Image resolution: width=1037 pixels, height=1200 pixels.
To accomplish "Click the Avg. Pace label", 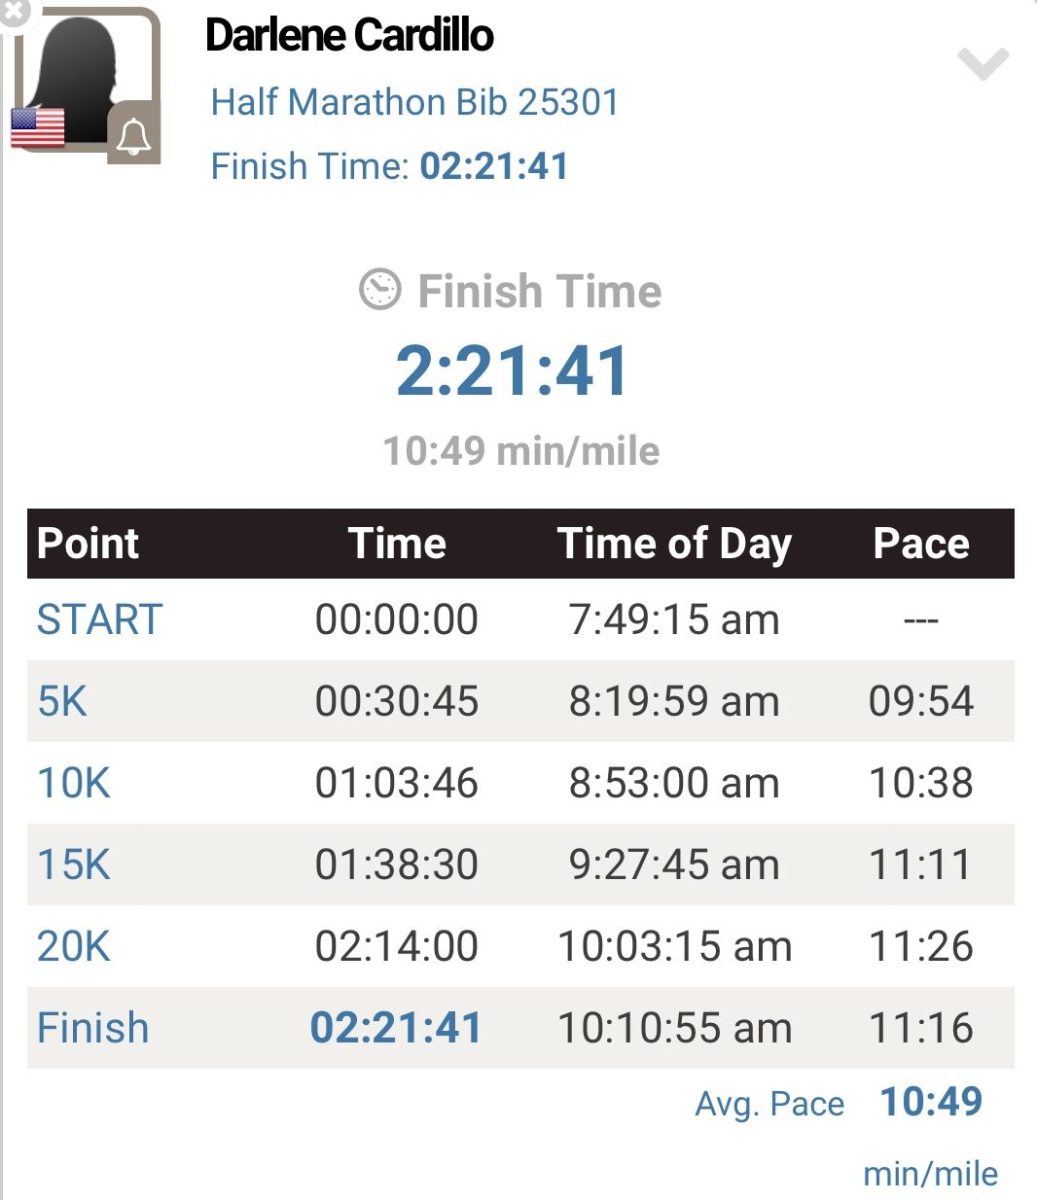I will pyautogui.click(x=769, y=1104).
